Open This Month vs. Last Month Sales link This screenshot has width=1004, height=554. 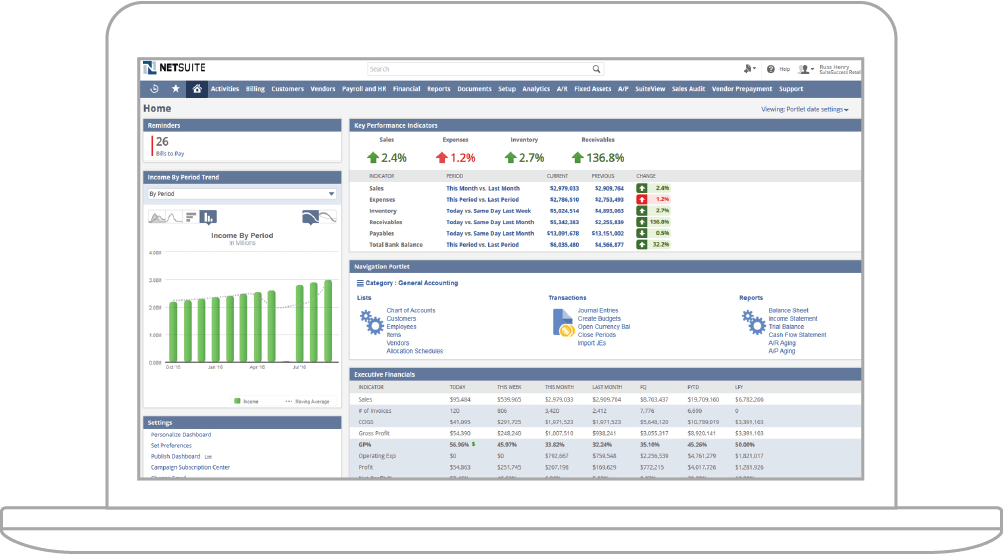pyautogui.click(x=483, y=188)
